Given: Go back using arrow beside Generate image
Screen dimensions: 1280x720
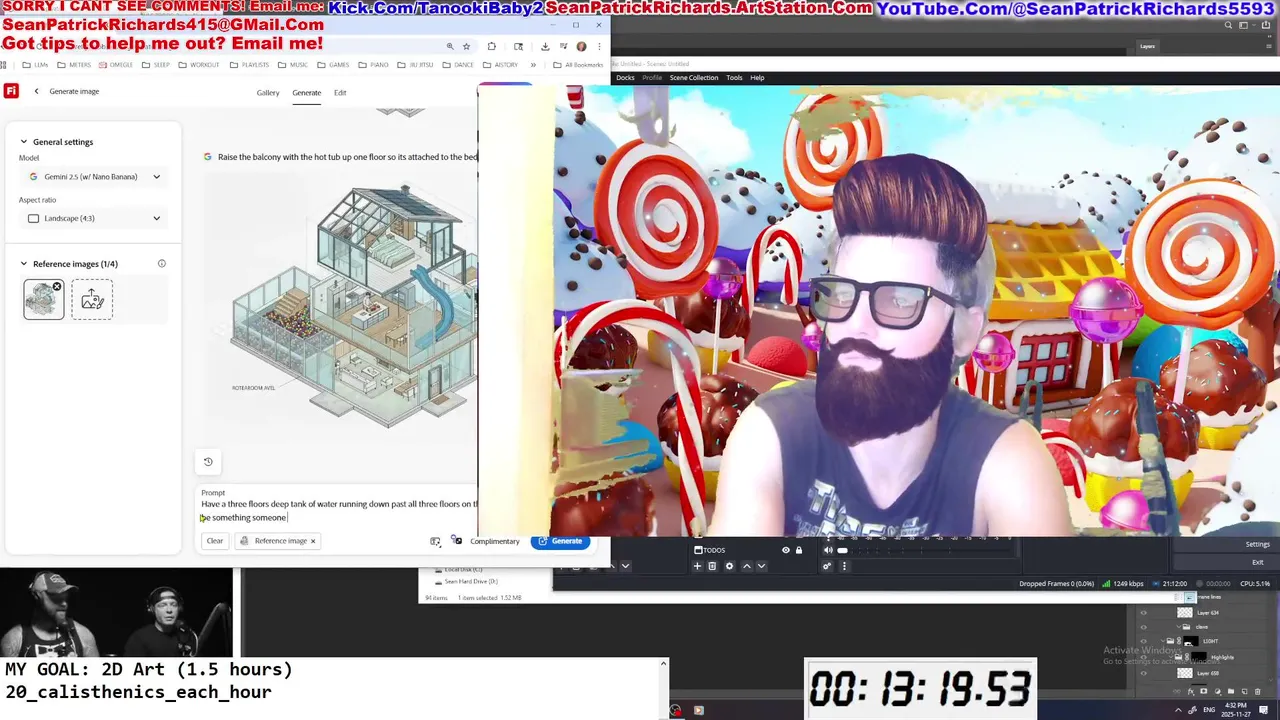Looking at the screenshot, I should click(x=36, y=91).
